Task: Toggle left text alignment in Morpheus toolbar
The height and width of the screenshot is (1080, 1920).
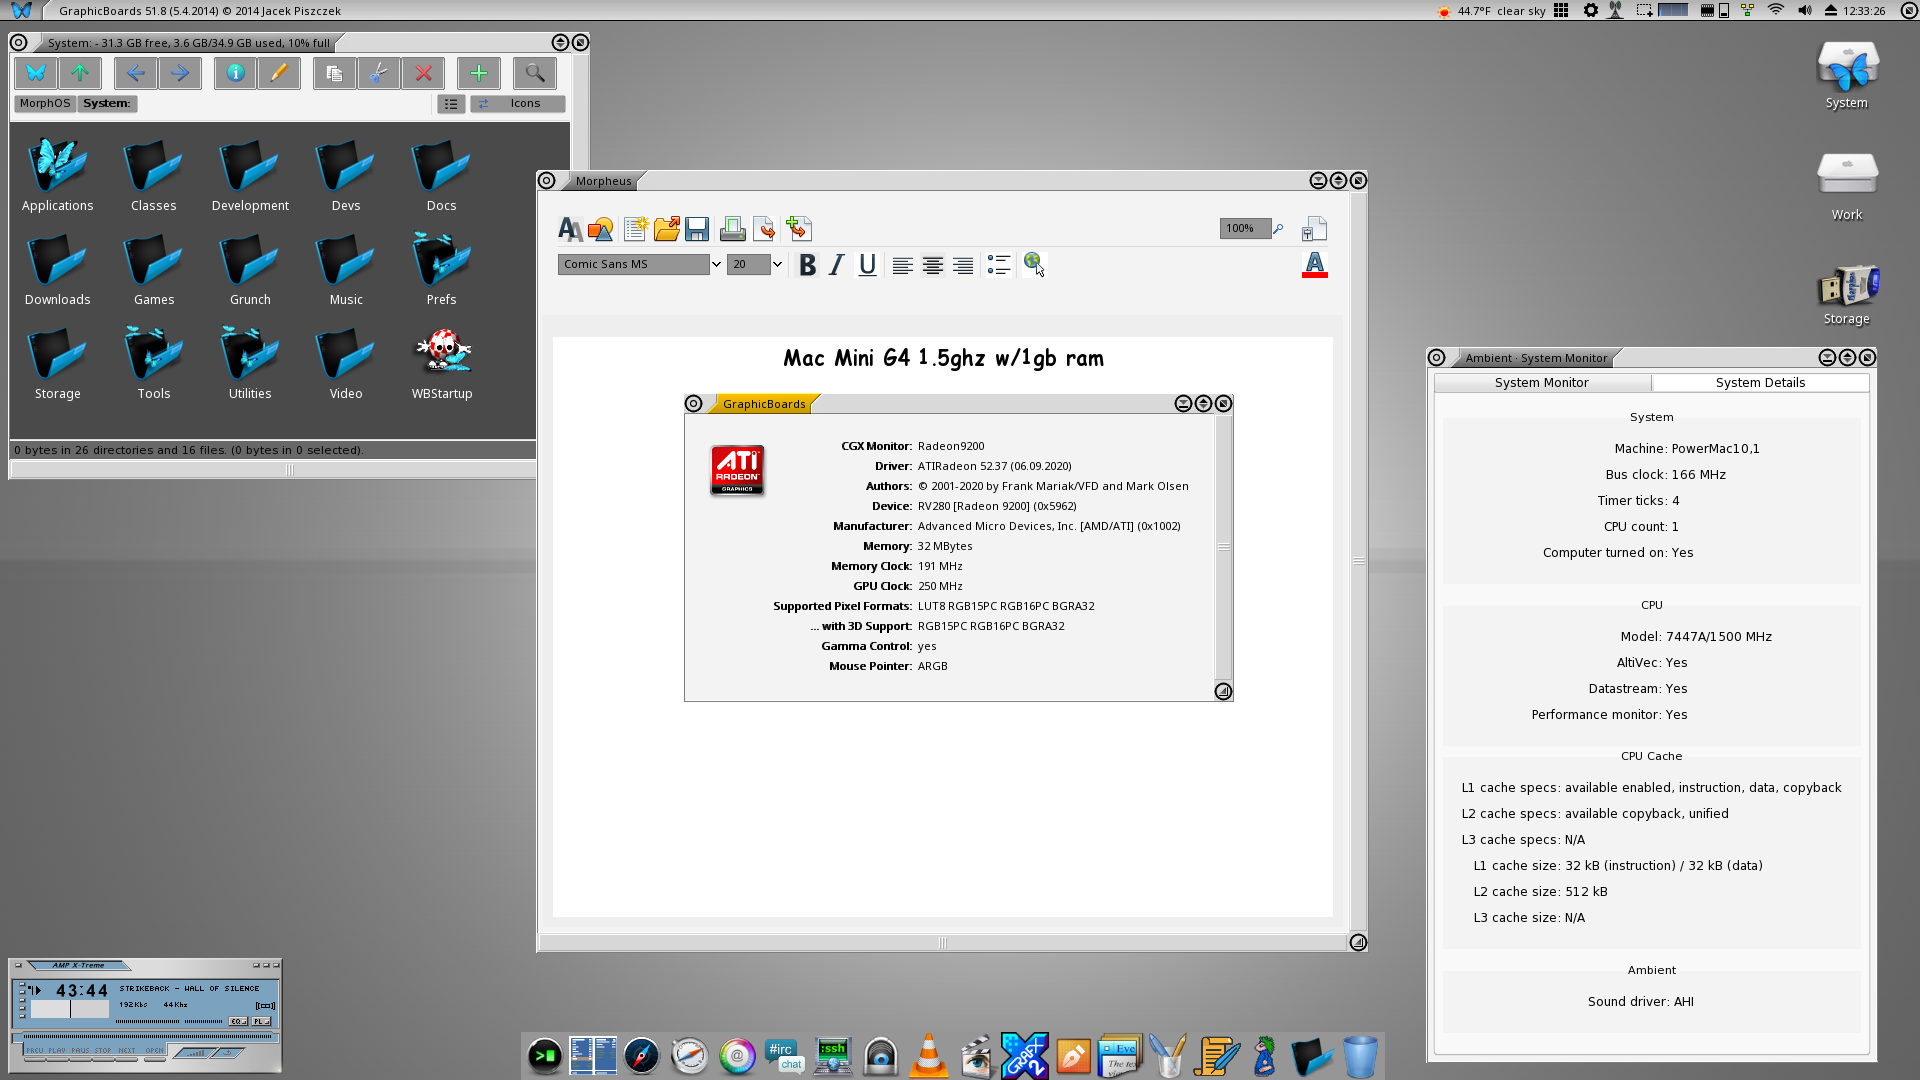Action: [x=899, y=266]
